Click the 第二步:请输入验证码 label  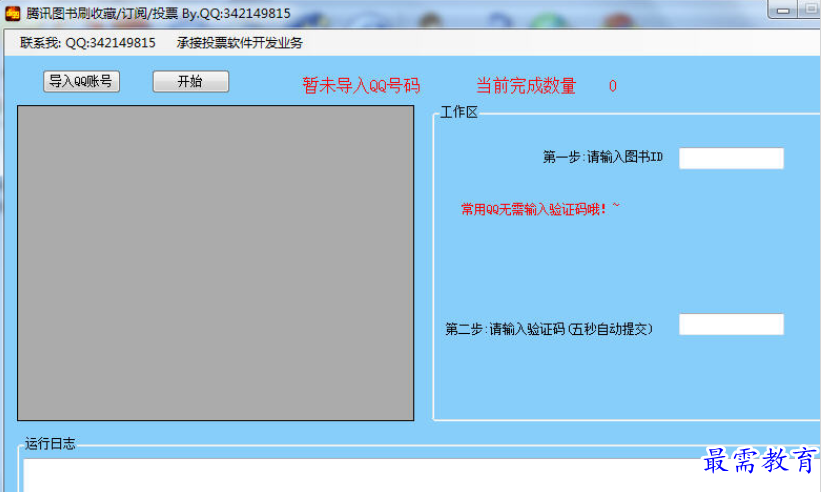549,329
